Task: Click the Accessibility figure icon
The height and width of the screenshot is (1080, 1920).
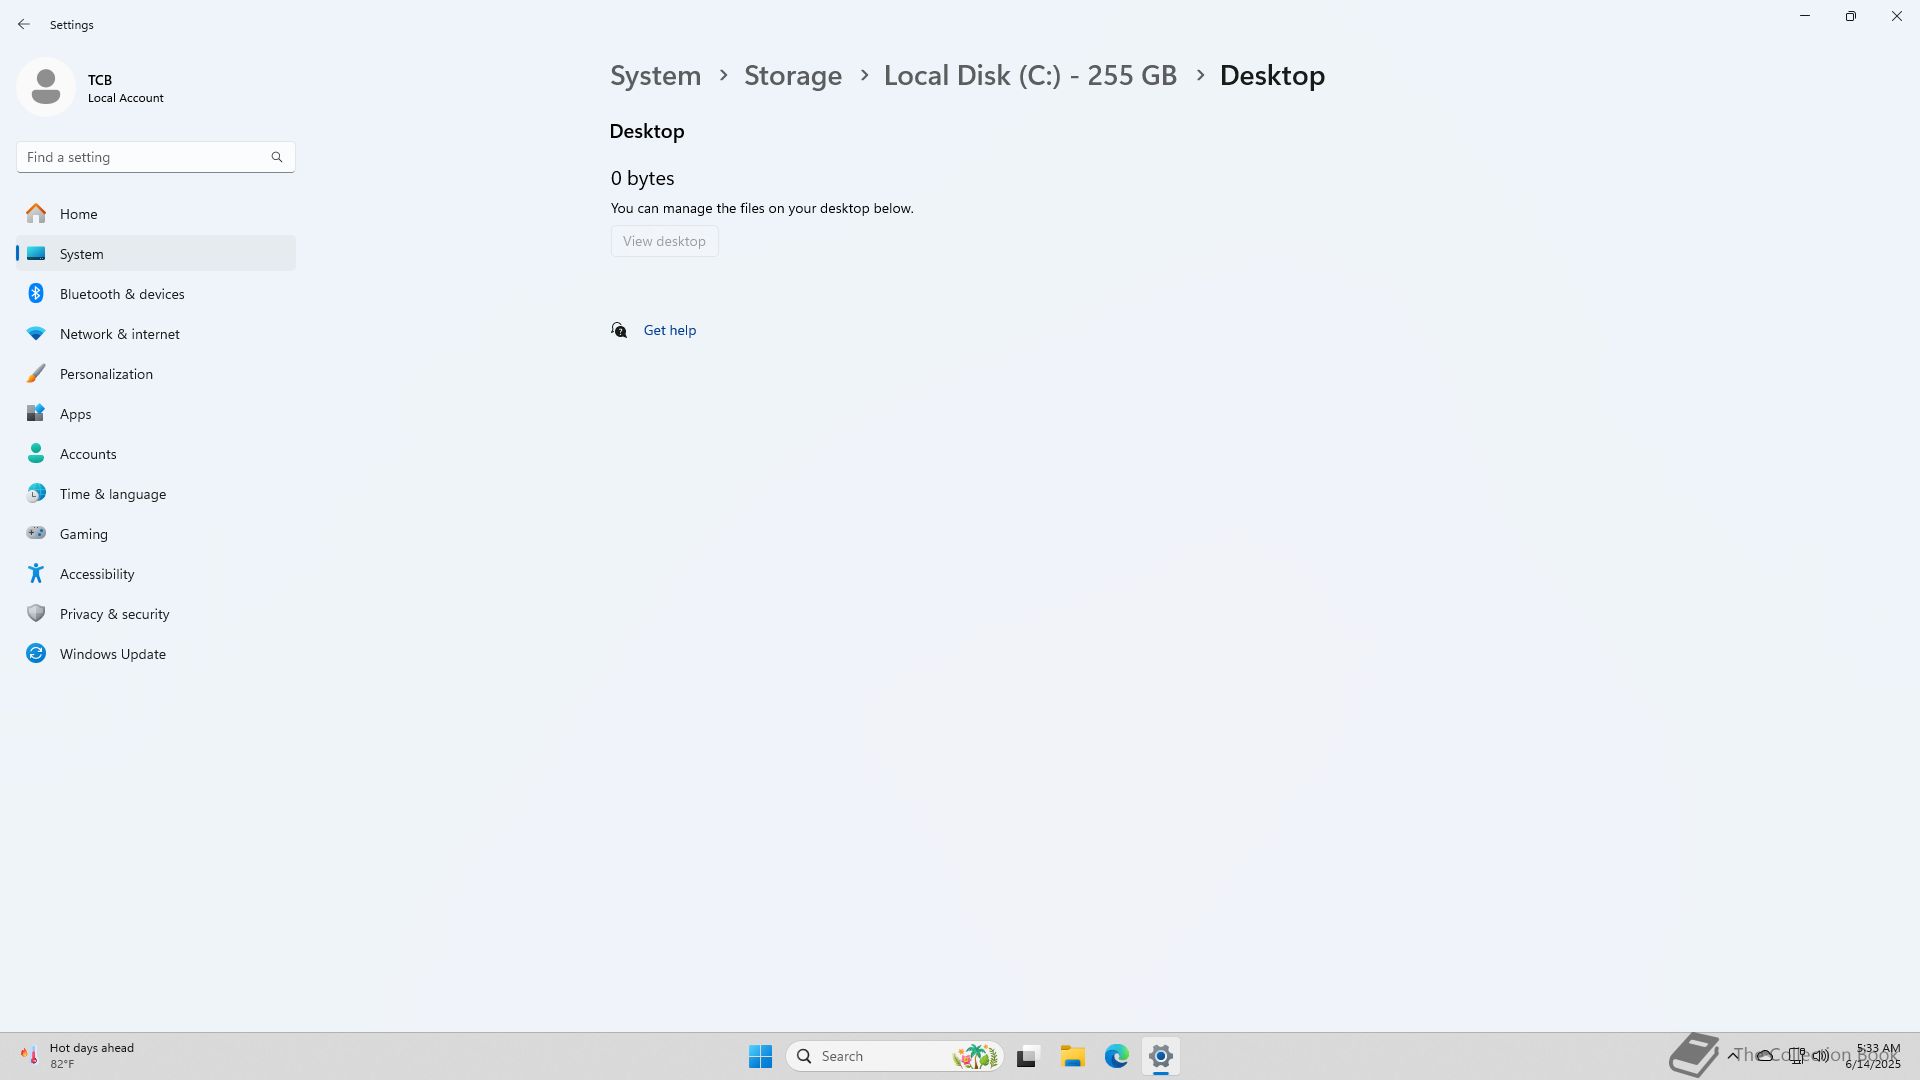Action: click(36, 573)
